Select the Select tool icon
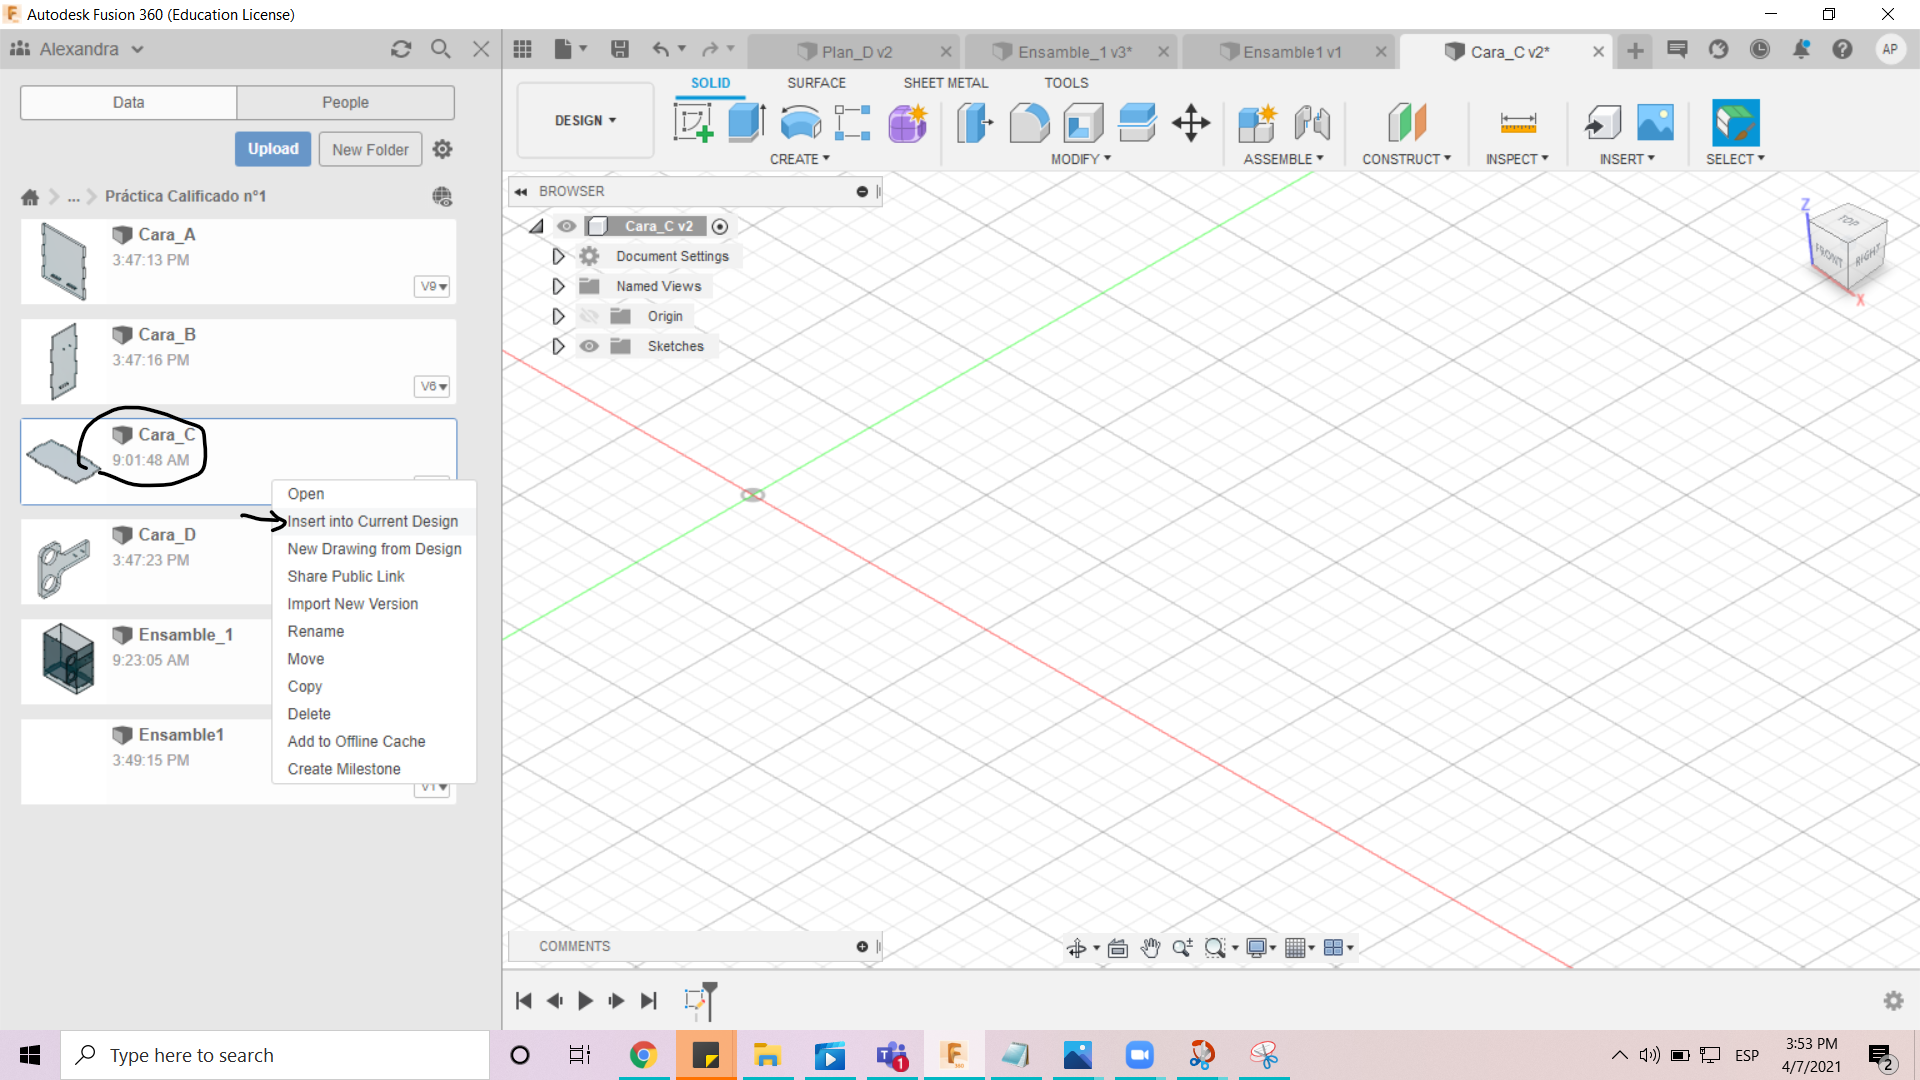This screenshot has width=1920, height=1080. (x=1734, y=123)
